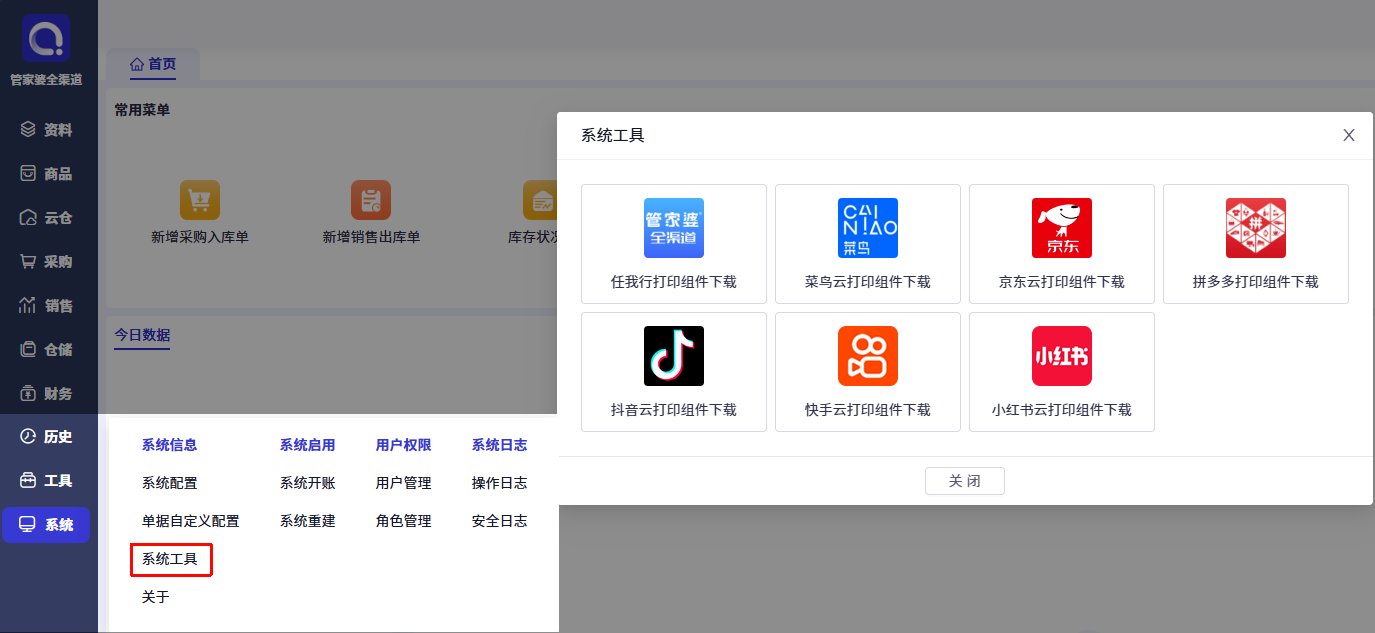Click the 新增采购入库单 shortcut icon

coord(200,200)
